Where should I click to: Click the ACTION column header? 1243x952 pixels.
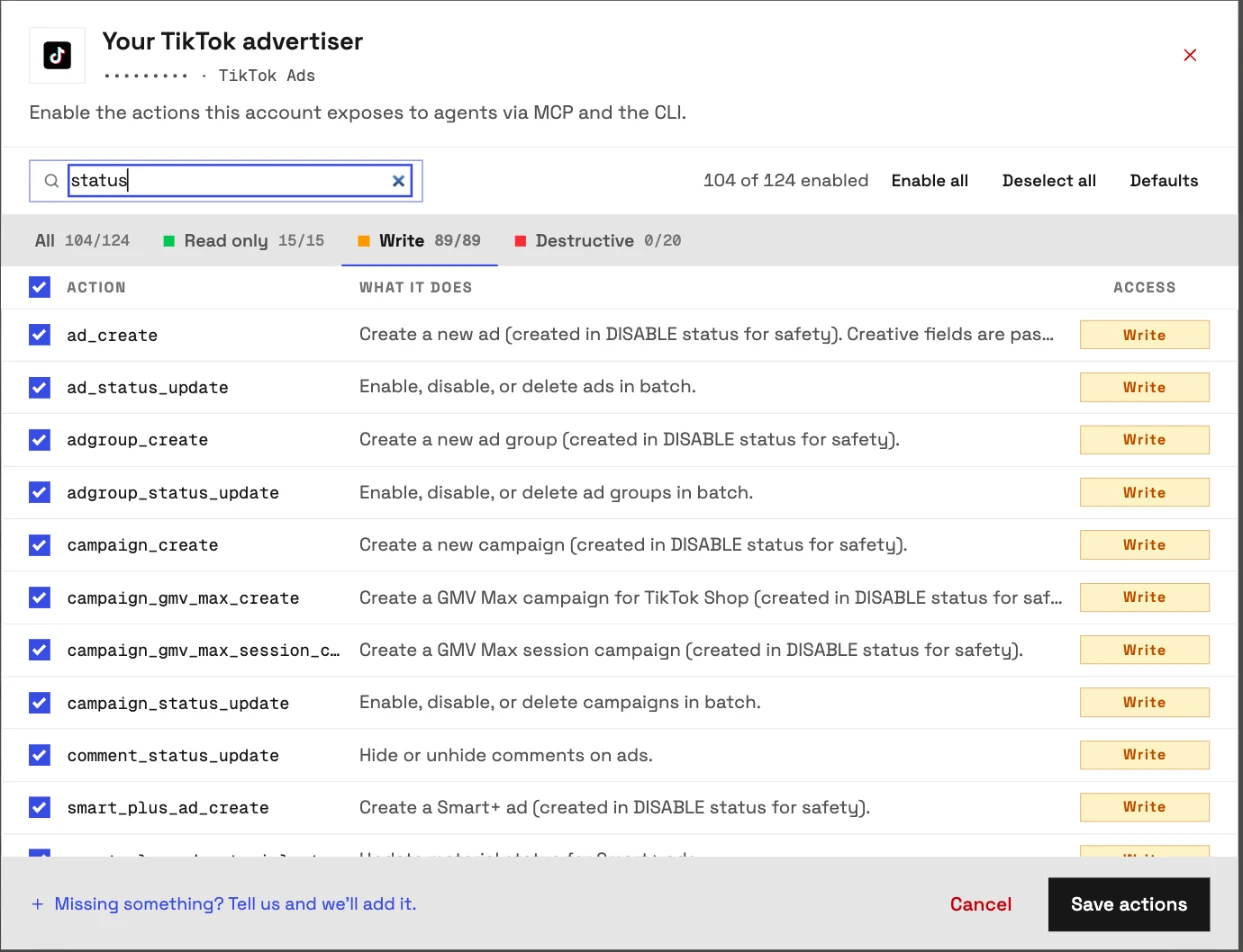click(96, 287)
